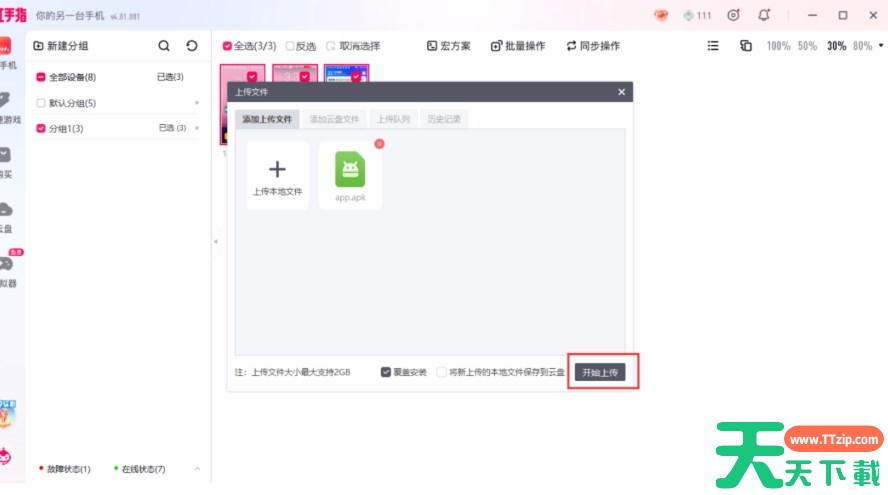Open the cloud disk sidebar icon
The image size is (888, 495).
coord(5,210)
